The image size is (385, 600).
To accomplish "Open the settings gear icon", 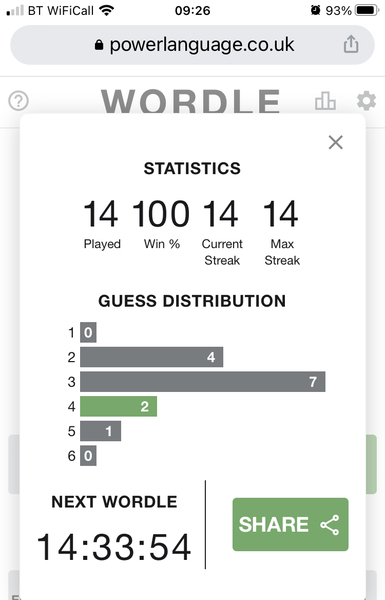I will point(366,101).
